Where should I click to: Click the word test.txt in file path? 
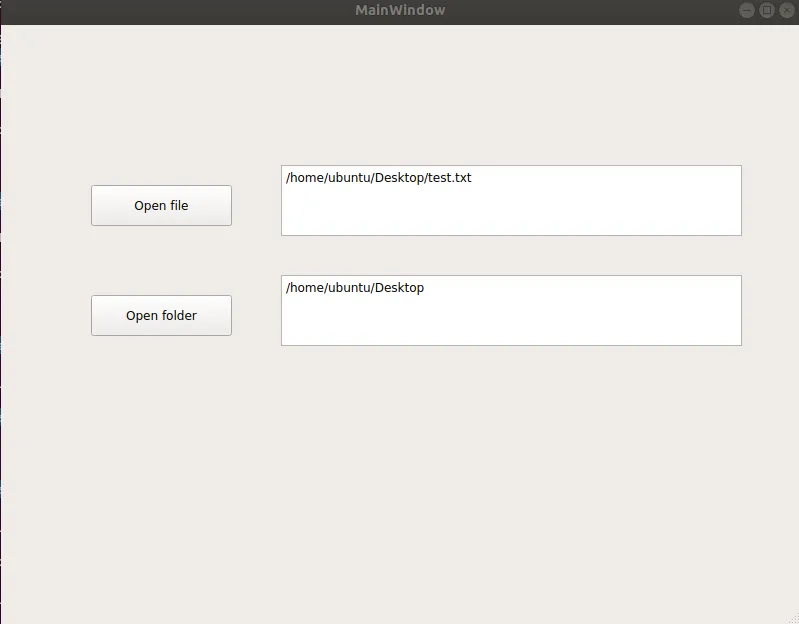[449, 178]
